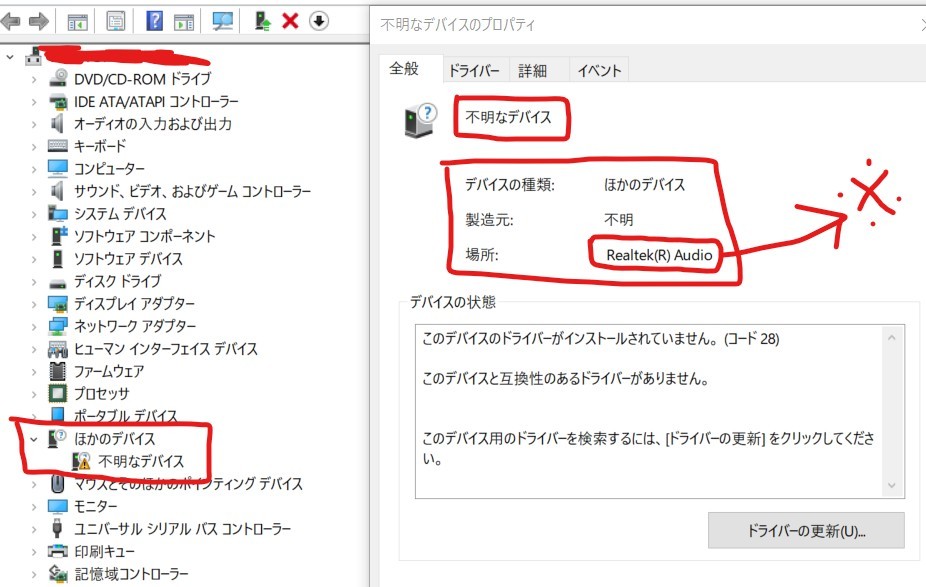Click the device status scrollbar down arrow
The height and width of the screenshot is (587, 926).
tap(893, 483)
